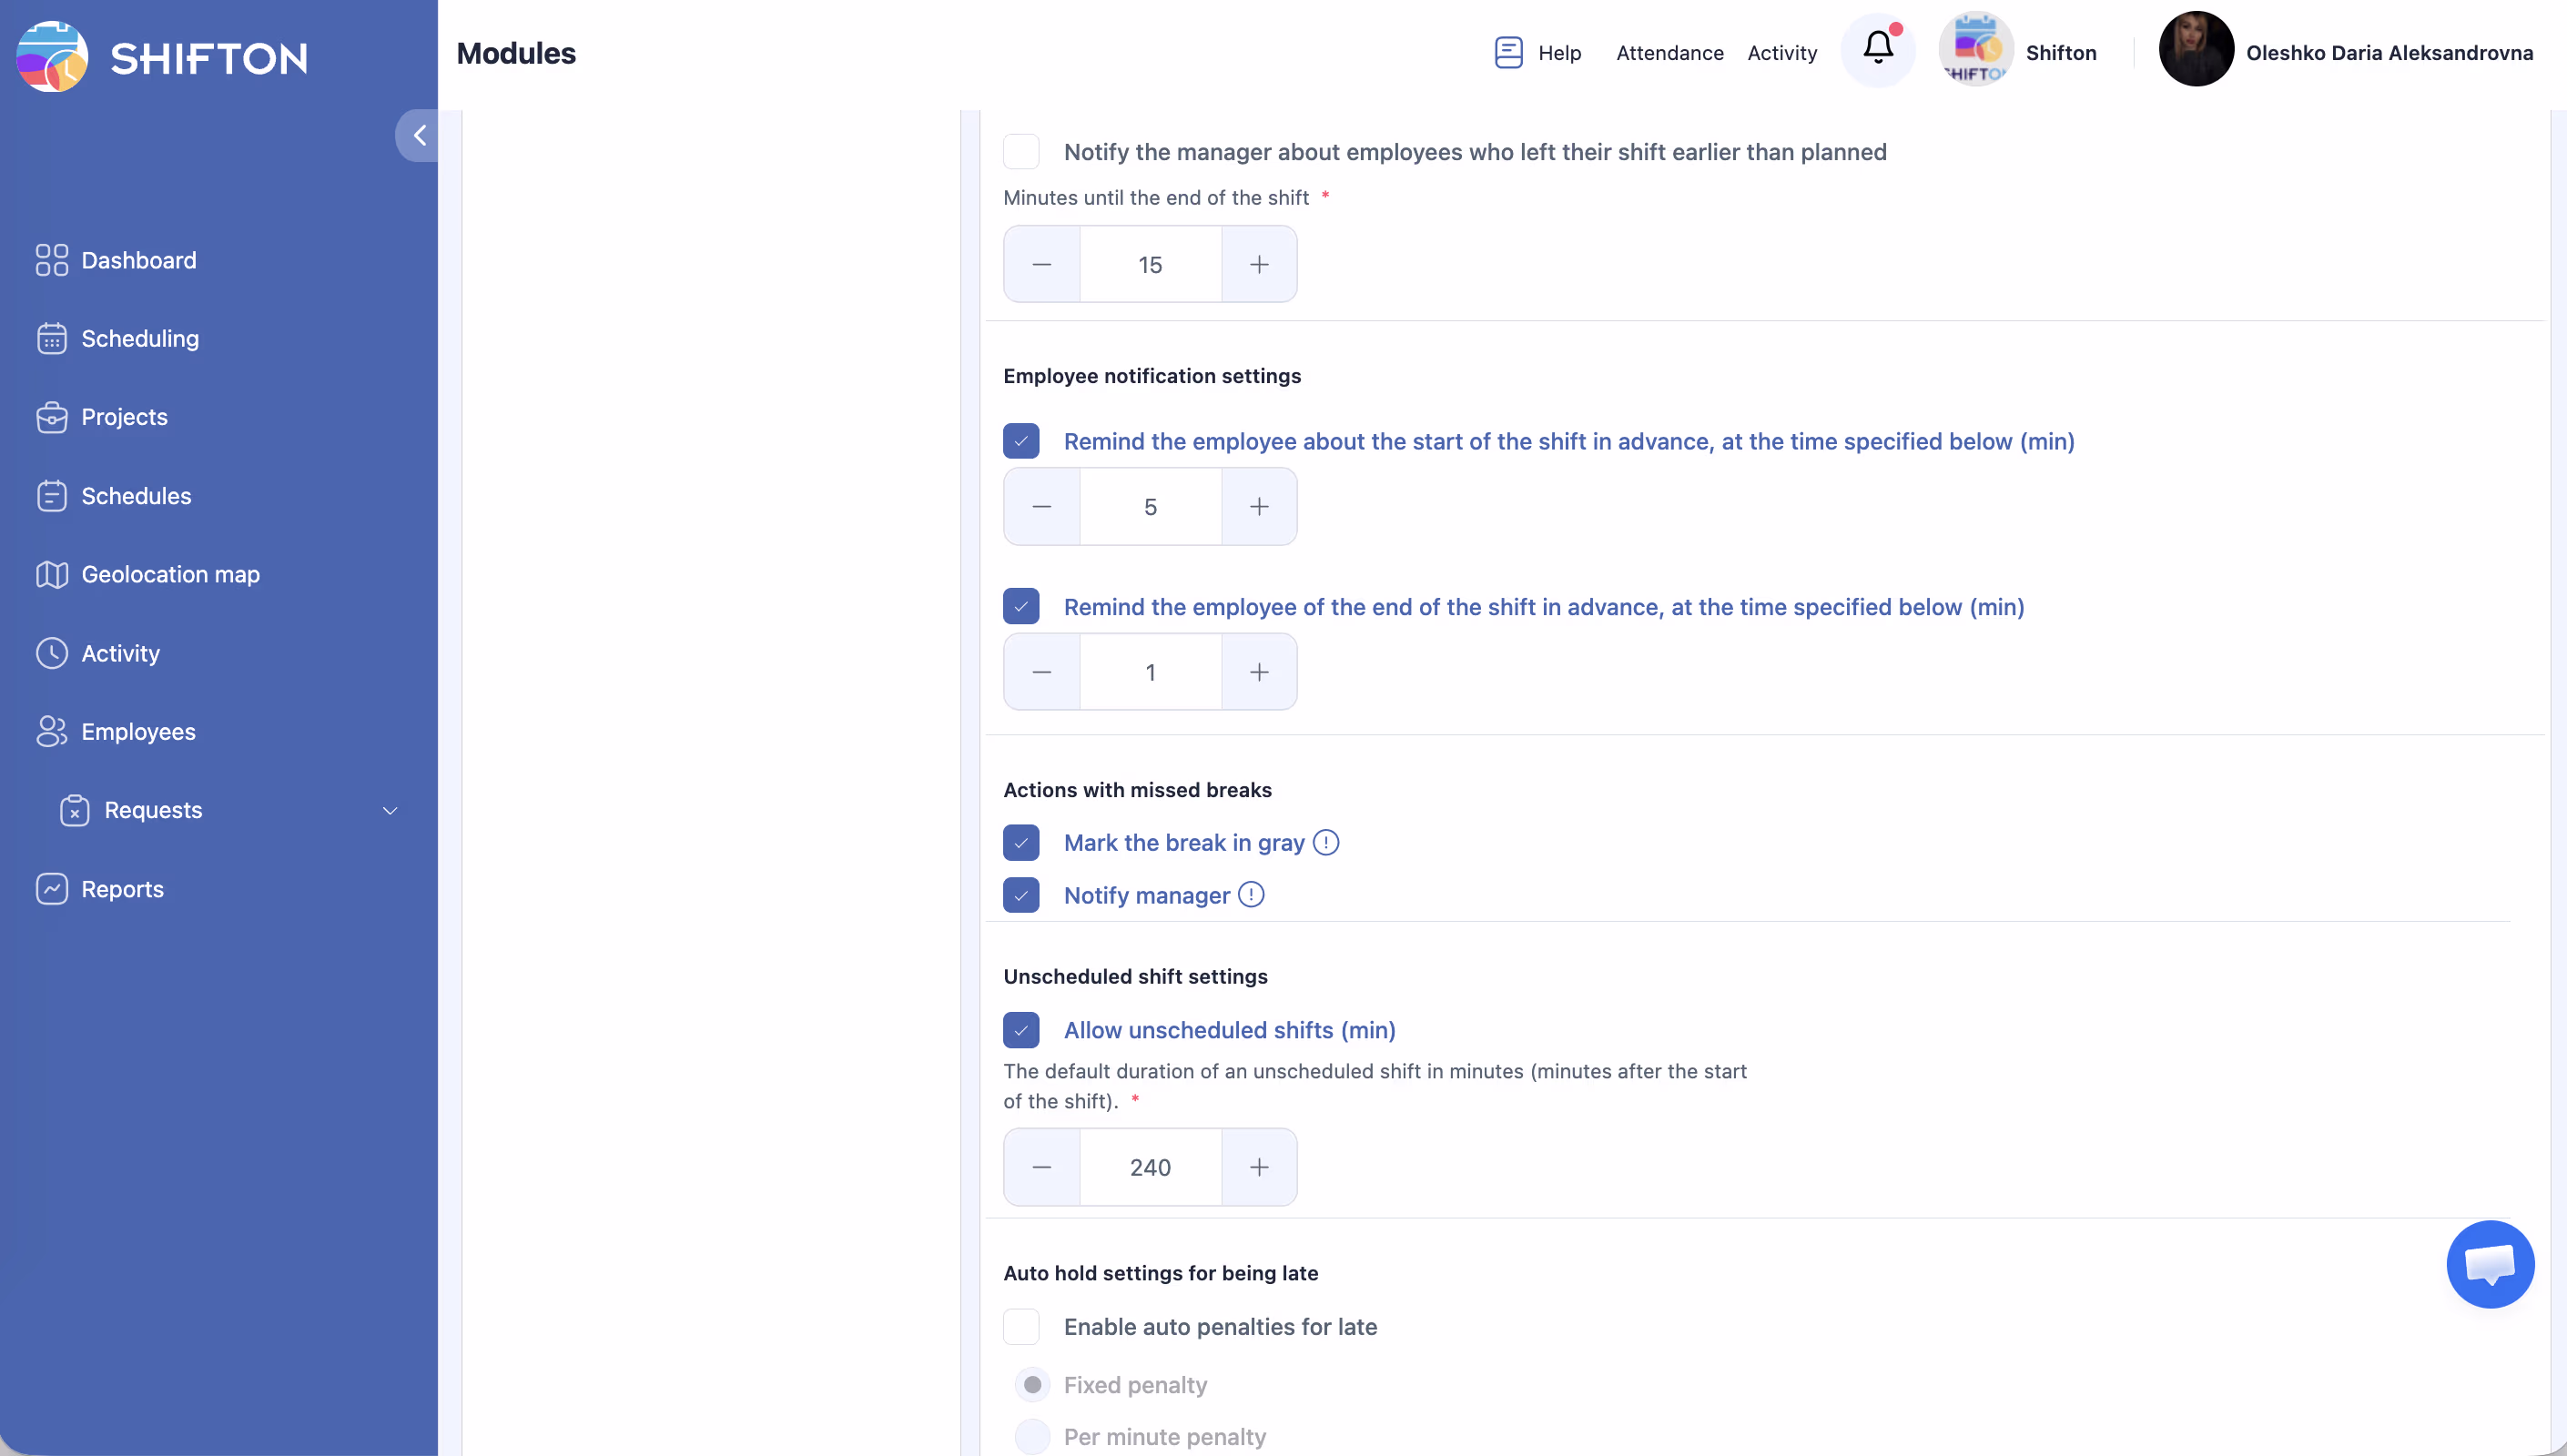
Task: Expand the Requests submenu chevron
Action: point(390,811)
